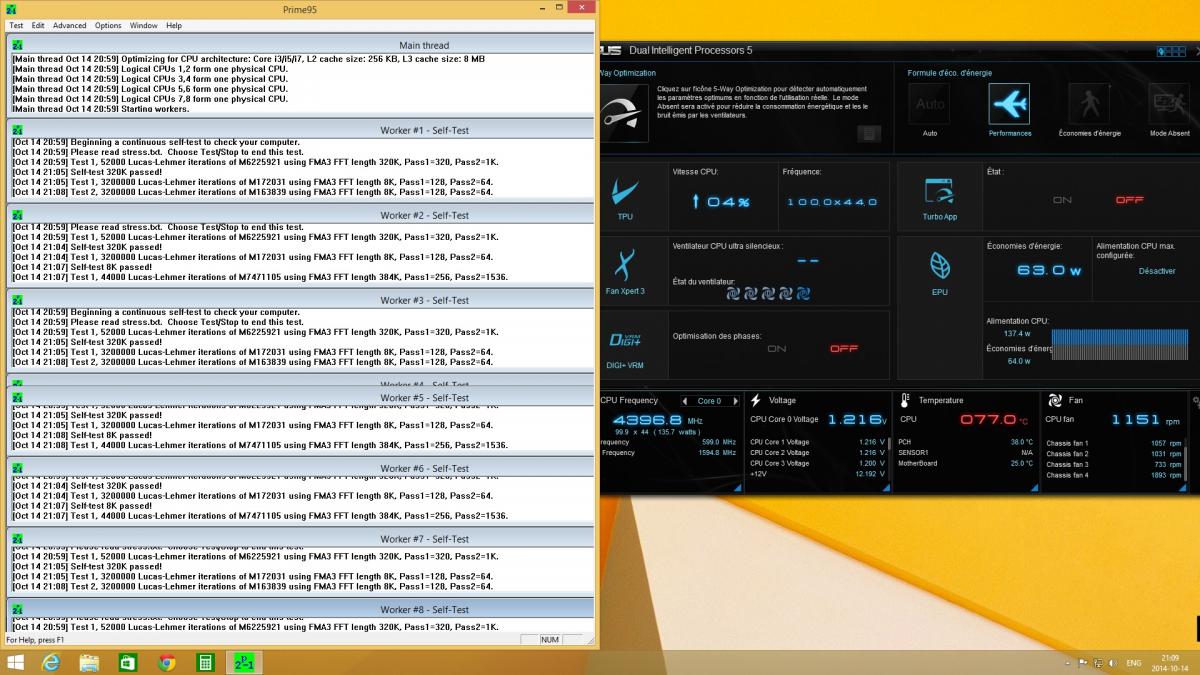Select the Mode Absent icon
The width and height of the screenshot is (1200, 675).
coord(1169,104)
